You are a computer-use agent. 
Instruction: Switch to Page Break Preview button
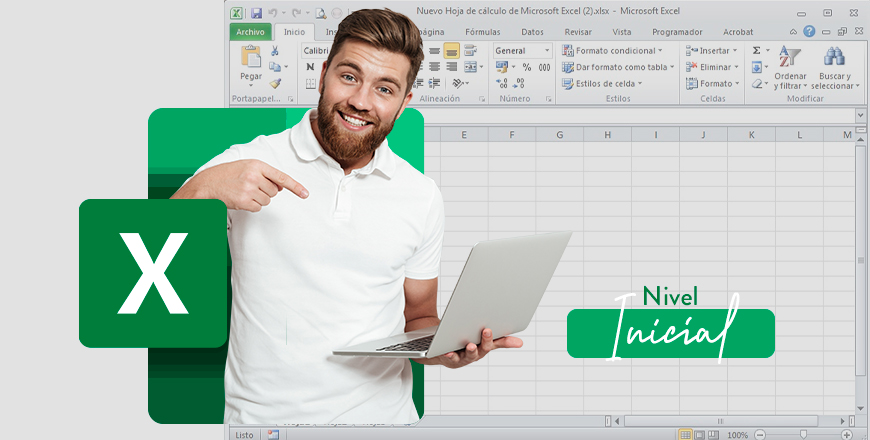[714, 435]
